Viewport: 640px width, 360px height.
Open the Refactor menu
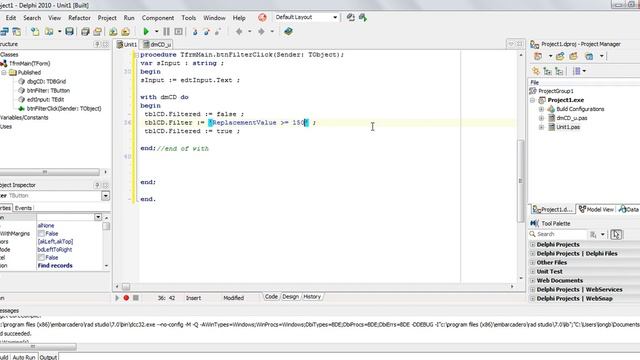(x=79, y=18)
